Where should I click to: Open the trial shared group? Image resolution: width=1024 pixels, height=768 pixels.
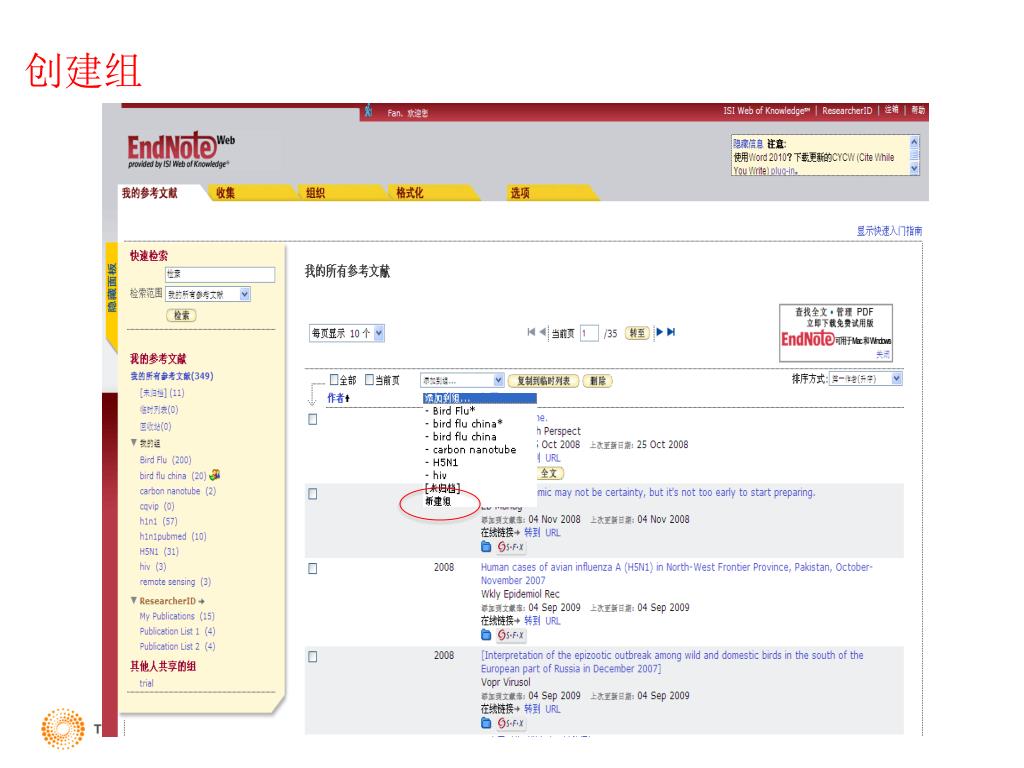click(x=146, y=683)
